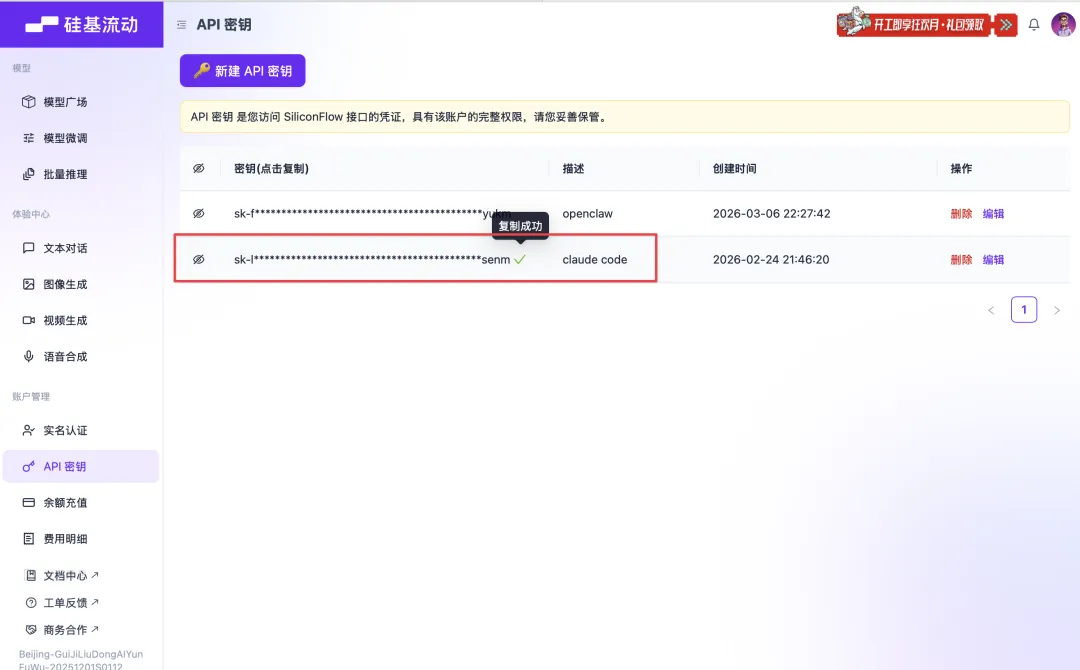Viewport: 1080px width, 670px height.
Task: Delete the claude code API key
Action: click(x=961, y=260)
